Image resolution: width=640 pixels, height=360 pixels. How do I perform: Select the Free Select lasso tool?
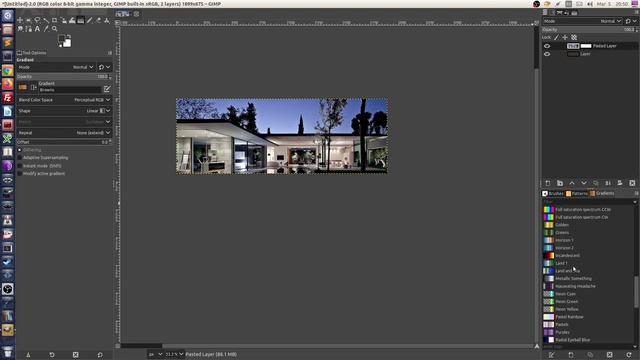click(x=37, y=20)
